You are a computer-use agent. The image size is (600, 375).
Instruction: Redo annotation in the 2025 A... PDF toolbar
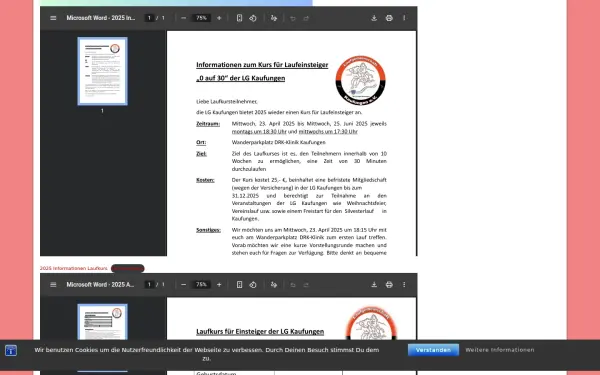306,285
